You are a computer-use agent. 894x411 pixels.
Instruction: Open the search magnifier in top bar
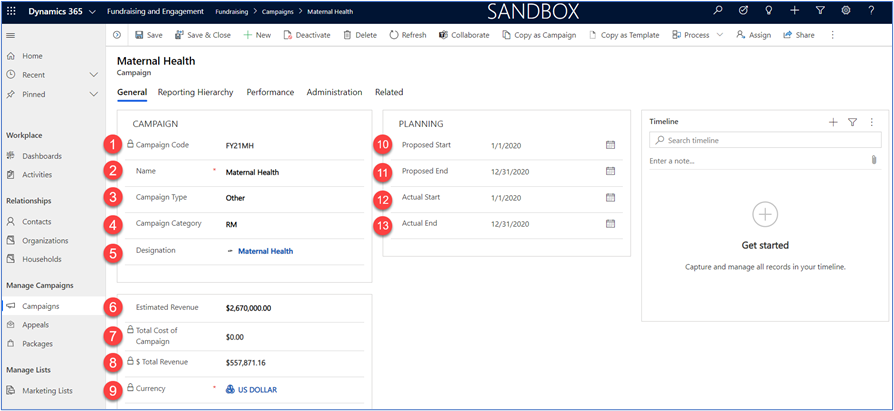click(x=718, y=10)
